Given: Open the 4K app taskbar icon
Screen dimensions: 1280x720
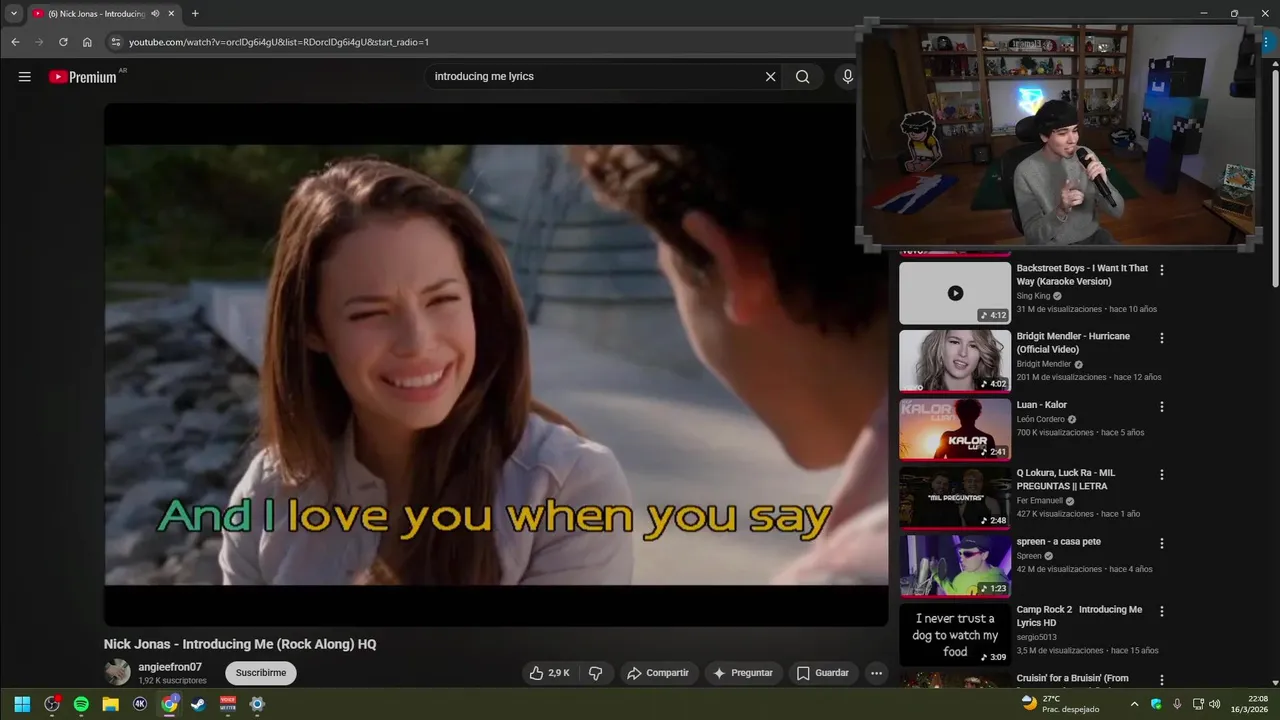Looking at the screenshot, I should tap(140, 704).
